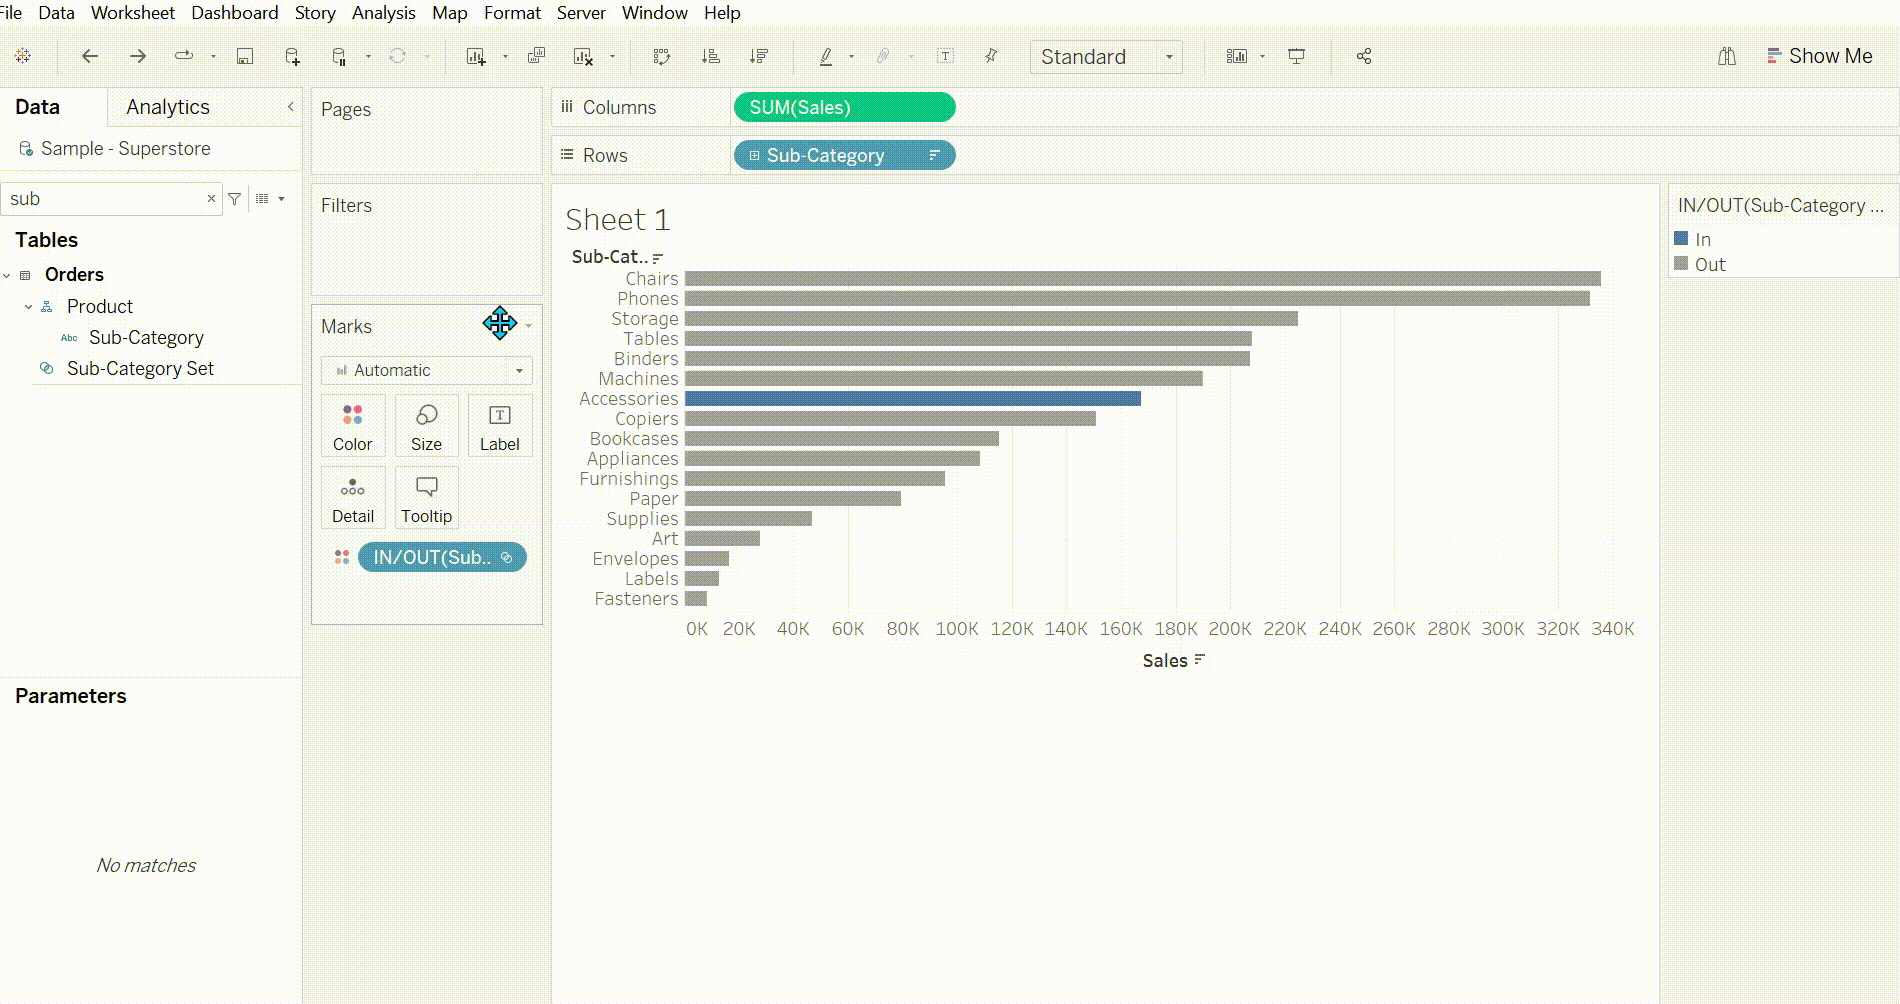Click the new worksheet icon
1900x1004 pixels.
click(476, 56)
